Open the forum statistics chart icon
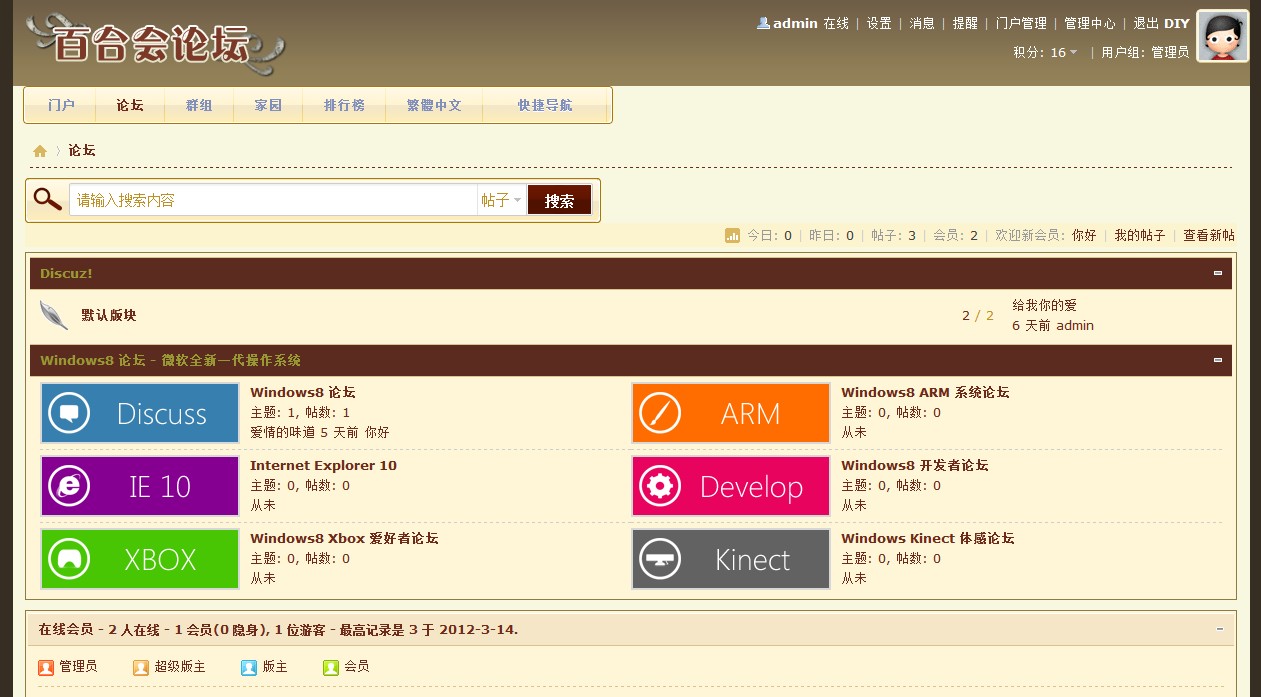 click(732, 236)
